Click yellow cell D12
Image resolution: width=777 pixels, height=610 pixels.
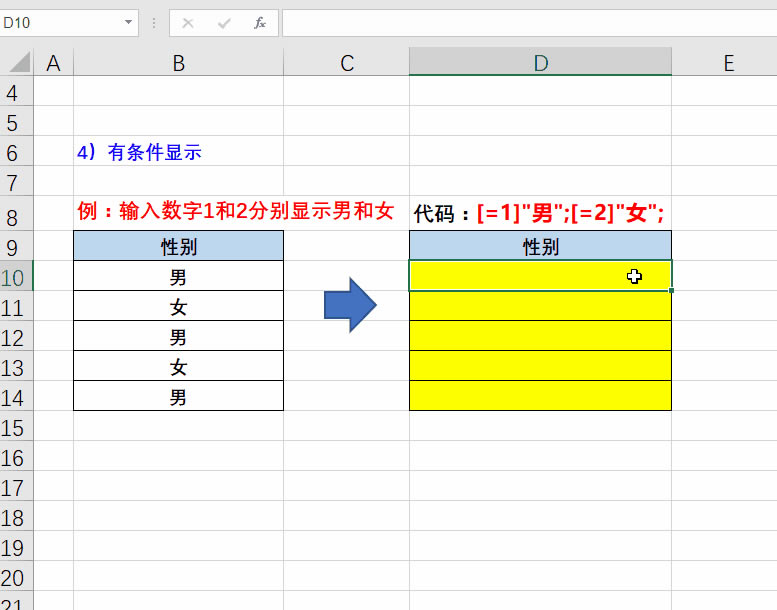(540, 336)
